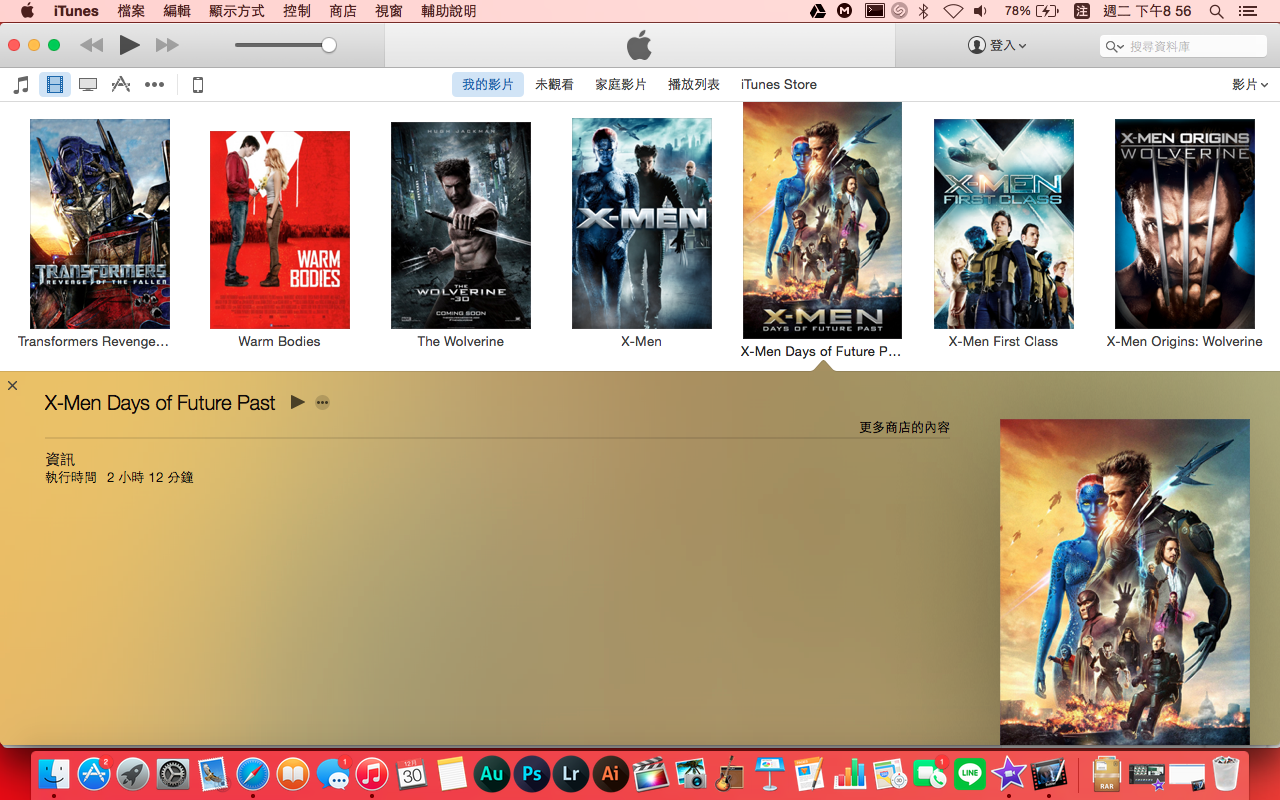Open Spotlight search in menu bar
The height and width of the screenshot is (800, 1280).
1216,11
